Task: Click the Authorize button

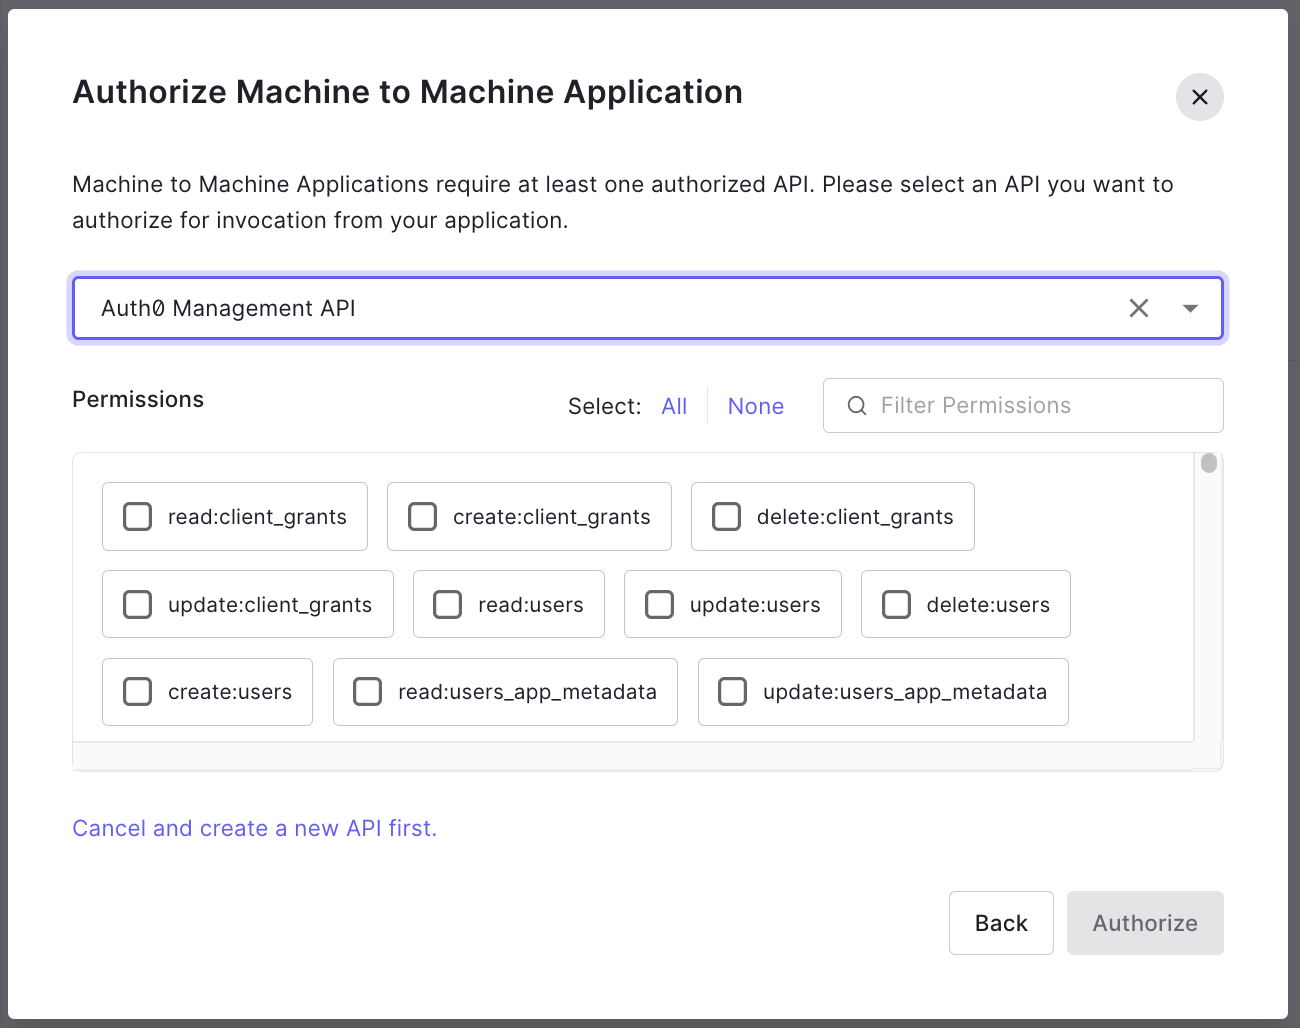Action: 1145,923
